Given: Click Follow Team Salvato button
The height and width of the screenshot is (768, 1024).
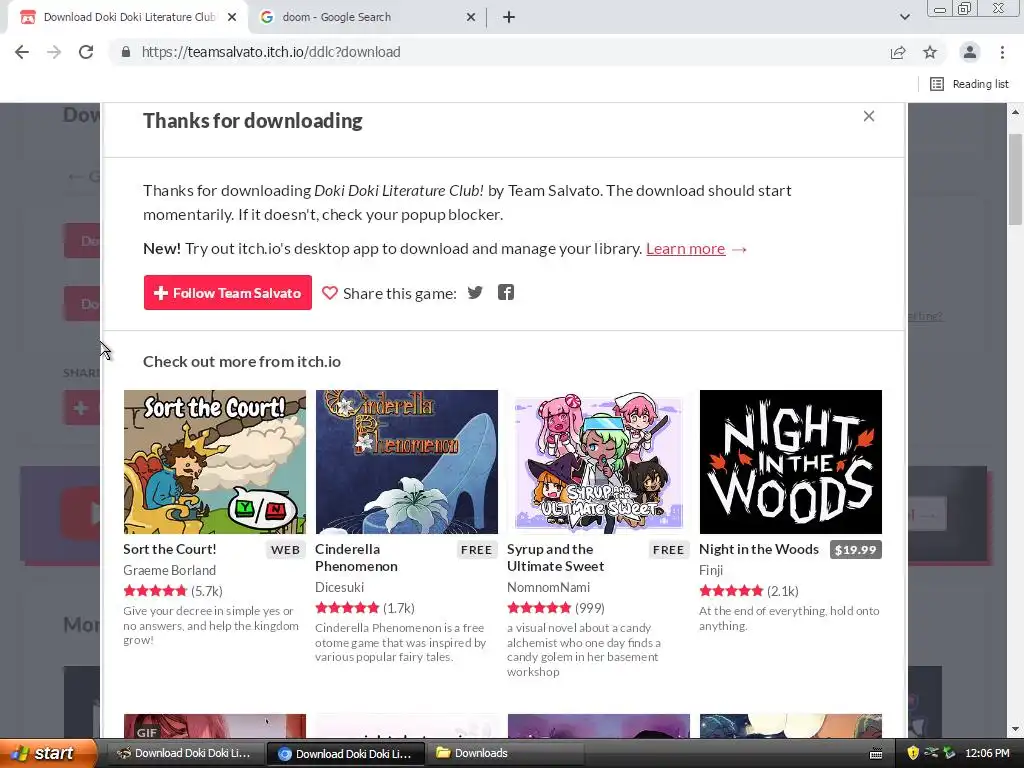Looking at the screenshot, I should [227, 293].
